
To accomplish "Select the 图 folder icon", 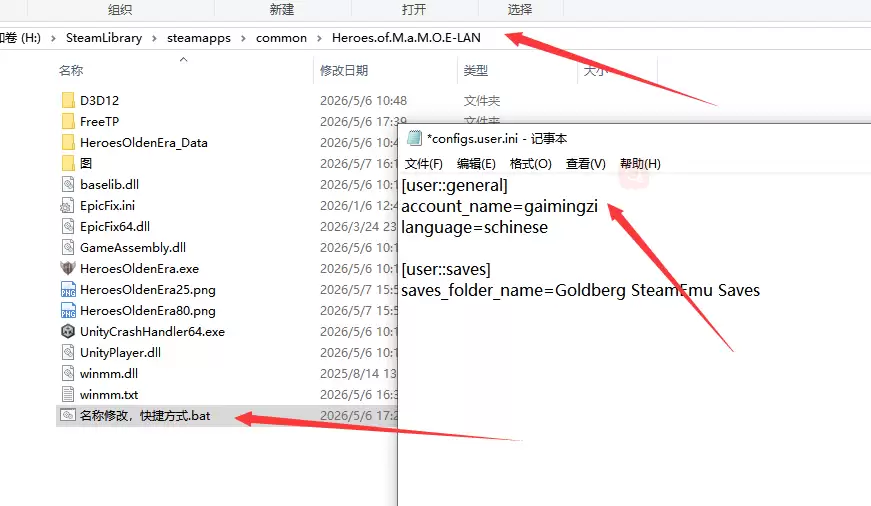I will [x=68, y=163].
